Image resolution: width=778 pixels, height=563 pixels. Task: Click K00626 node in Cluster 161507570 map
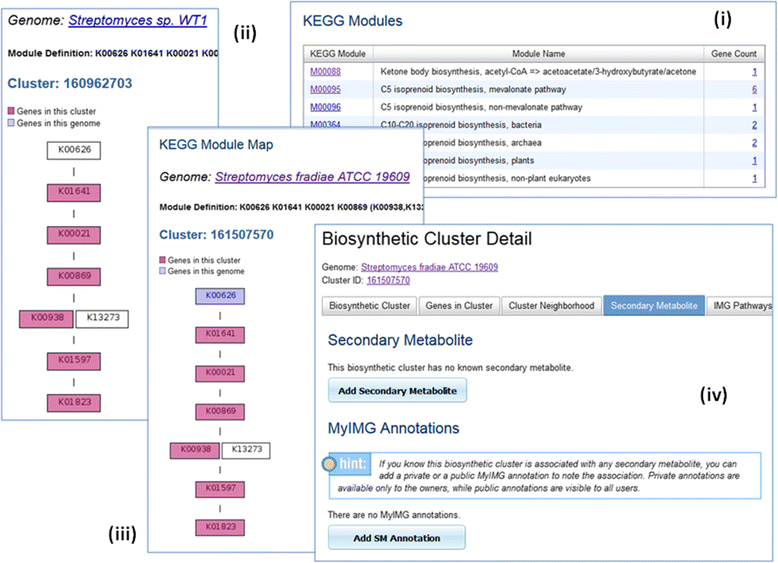(x=220, y=296)
